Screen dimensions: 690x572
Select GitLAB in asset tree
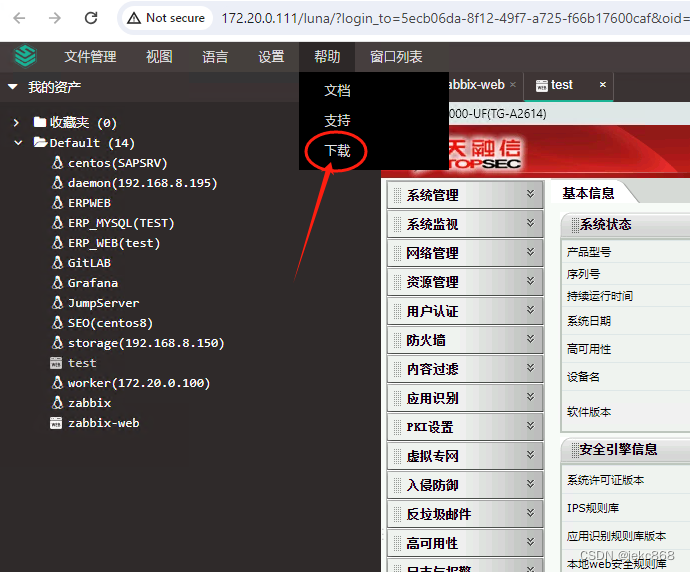(x=89, y=263)
